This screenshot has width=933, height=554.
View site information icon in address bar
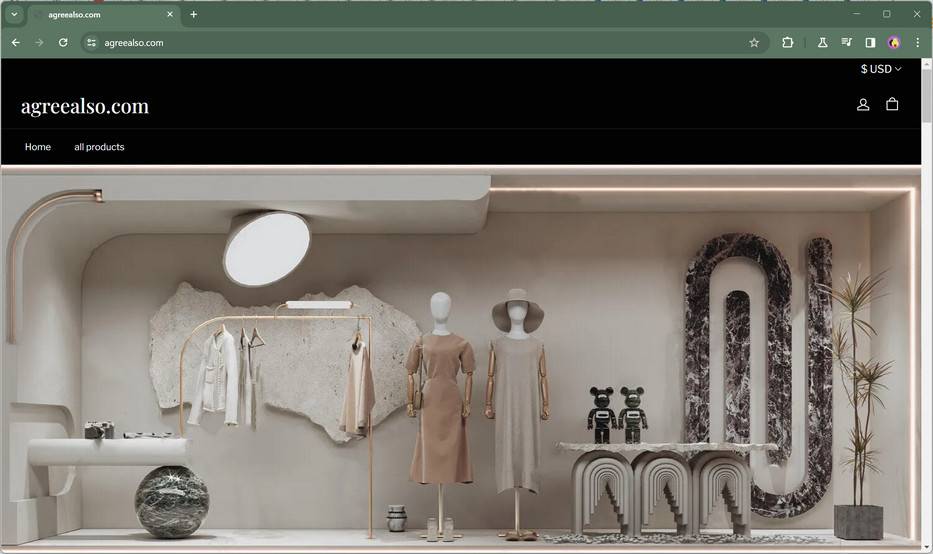[91, 43]
